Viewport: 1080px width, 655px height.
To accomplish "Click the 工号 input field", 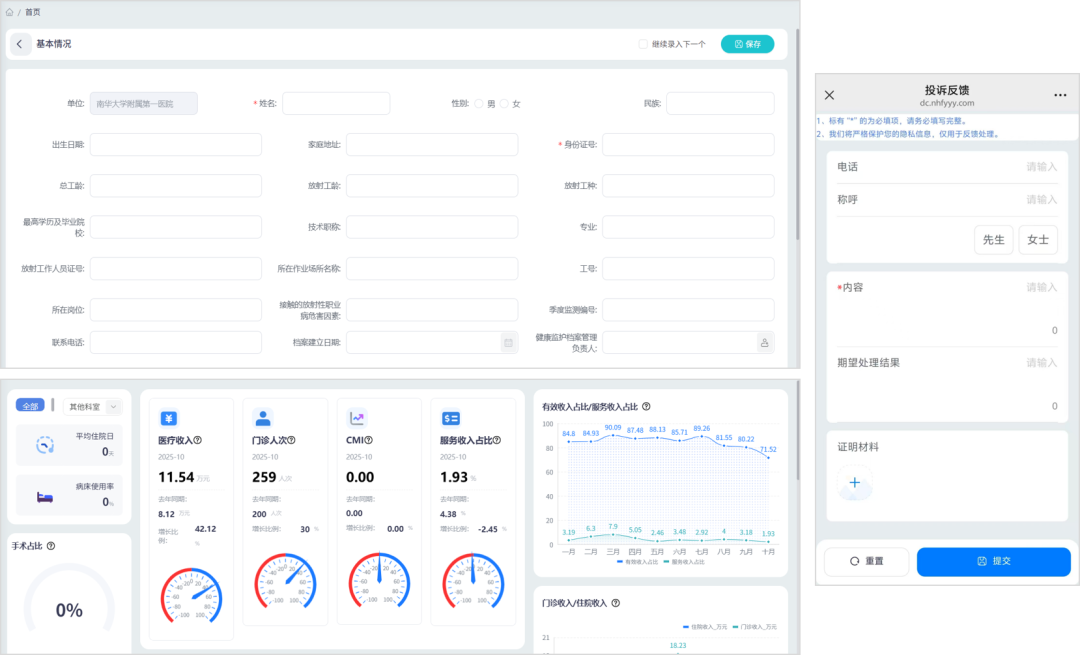I will [x=688, y=269].
